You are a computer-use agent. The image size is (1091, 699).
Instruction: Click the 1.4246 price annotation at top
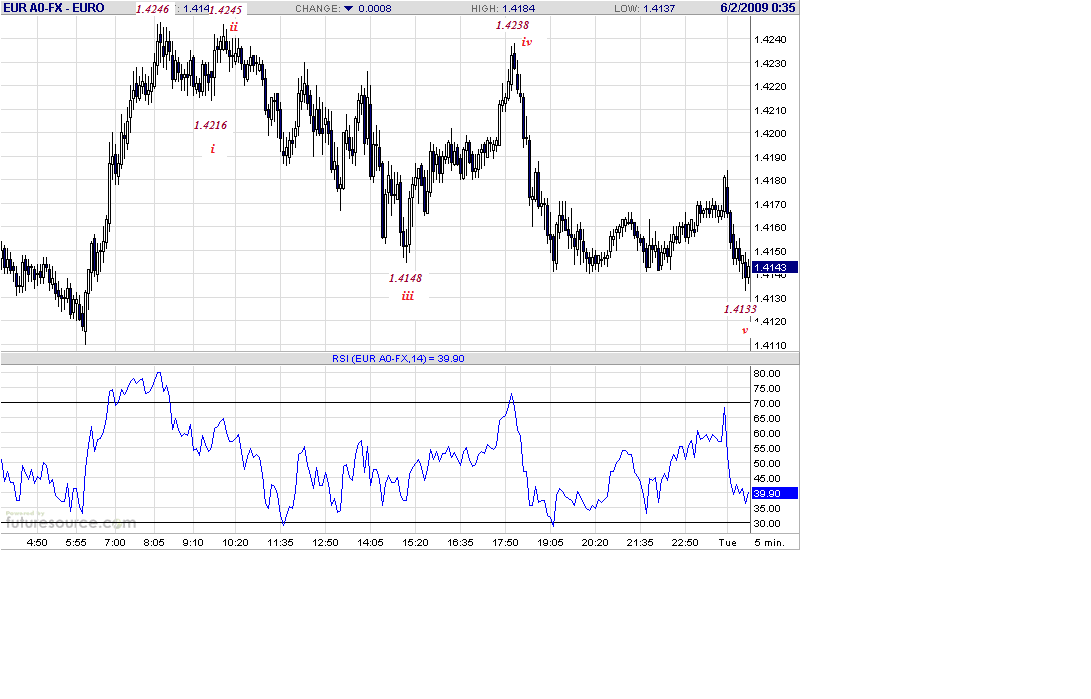tap(152, 9)
